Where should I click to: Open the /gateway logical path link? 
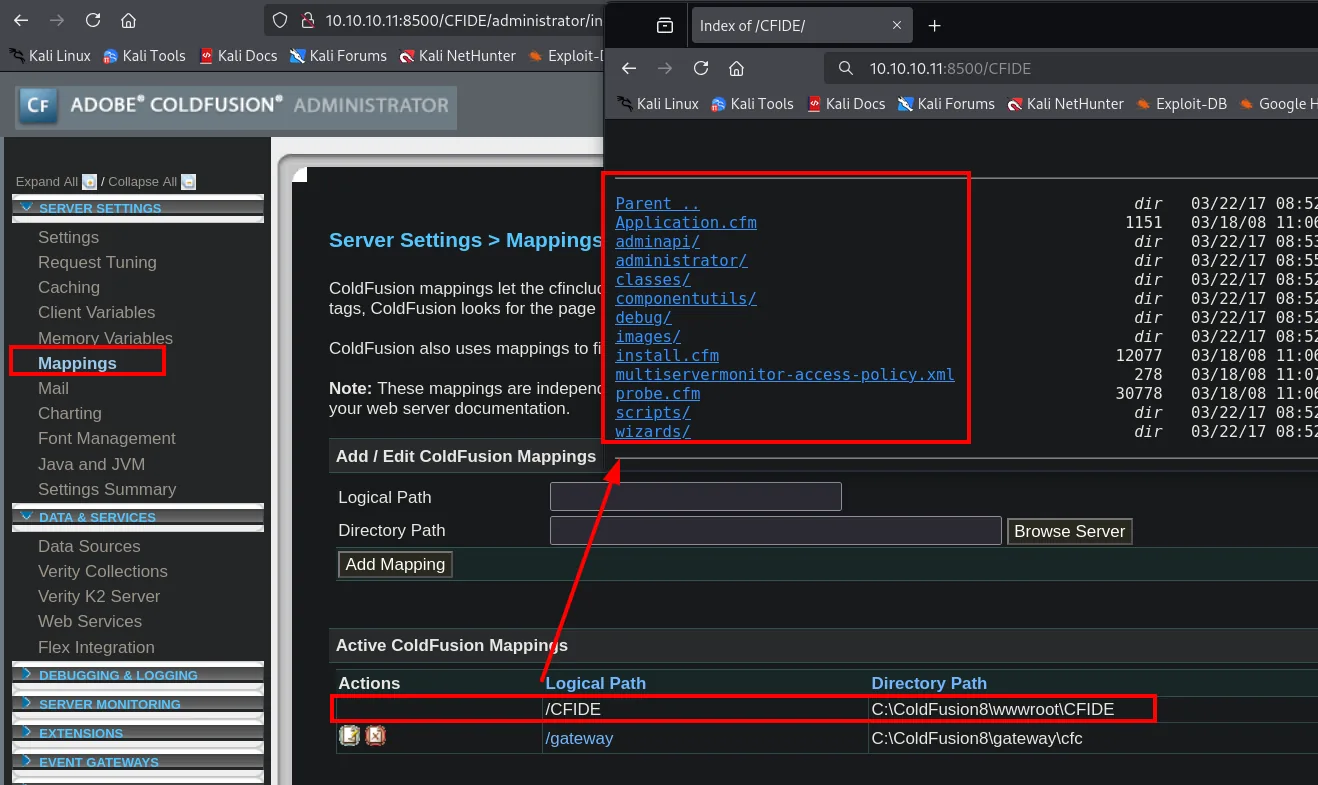579,738
